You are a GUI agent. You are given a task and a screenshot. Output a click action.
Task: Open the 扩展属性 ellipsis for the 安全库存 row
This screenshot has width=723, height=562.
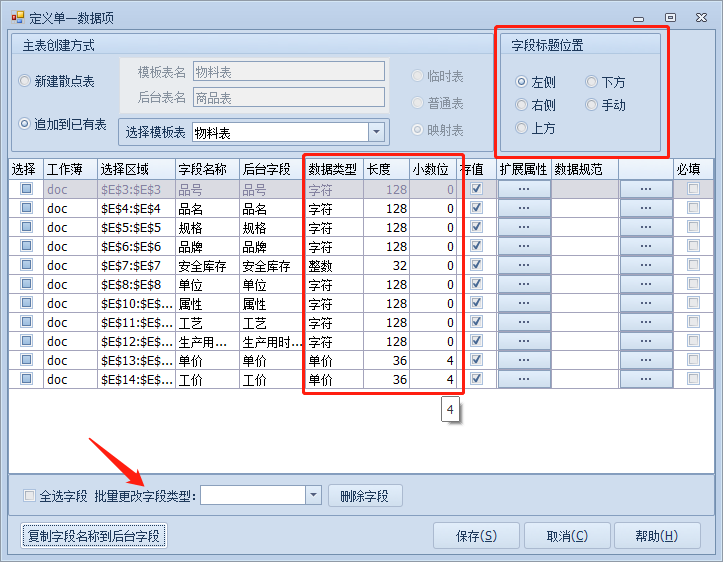[x=524, y=265]
